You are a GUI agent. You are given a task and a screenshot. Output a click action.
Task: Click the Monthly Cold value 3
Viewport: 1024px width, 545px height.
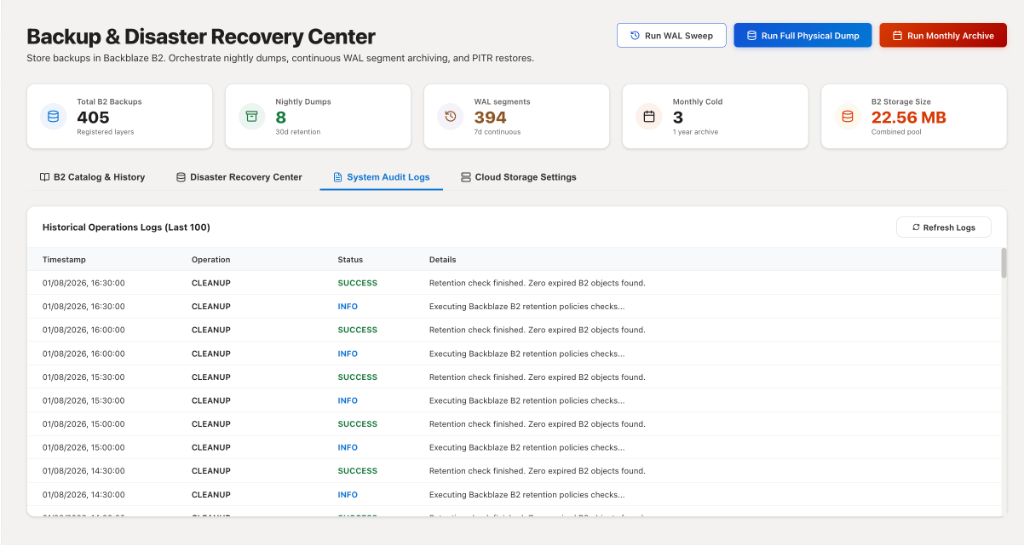pos(678,117)
